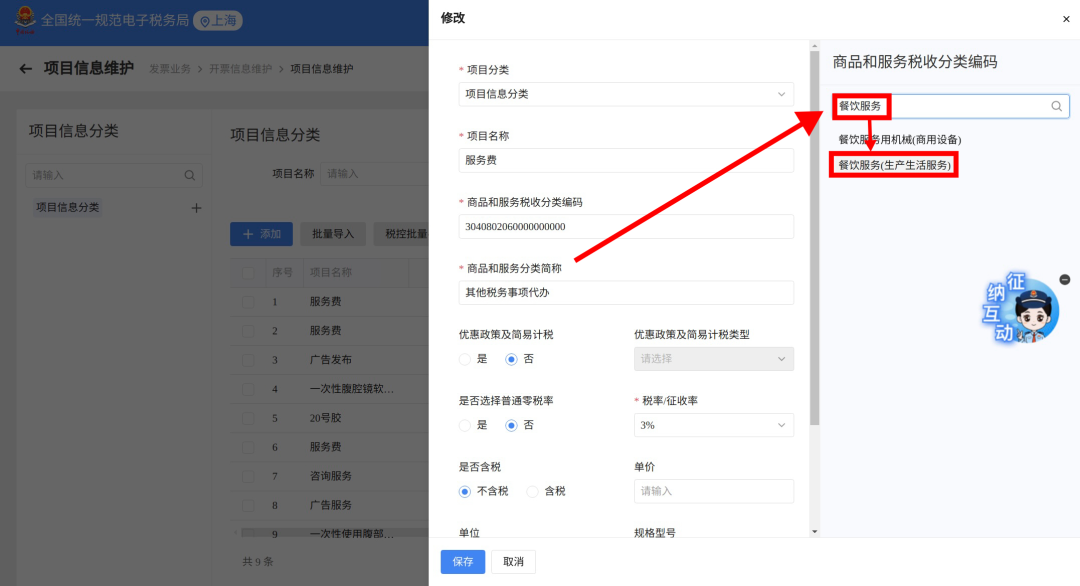Tick the header select-all checkbox in table
The height and width of the screenshot is (586, 1080).
[249, 273]
